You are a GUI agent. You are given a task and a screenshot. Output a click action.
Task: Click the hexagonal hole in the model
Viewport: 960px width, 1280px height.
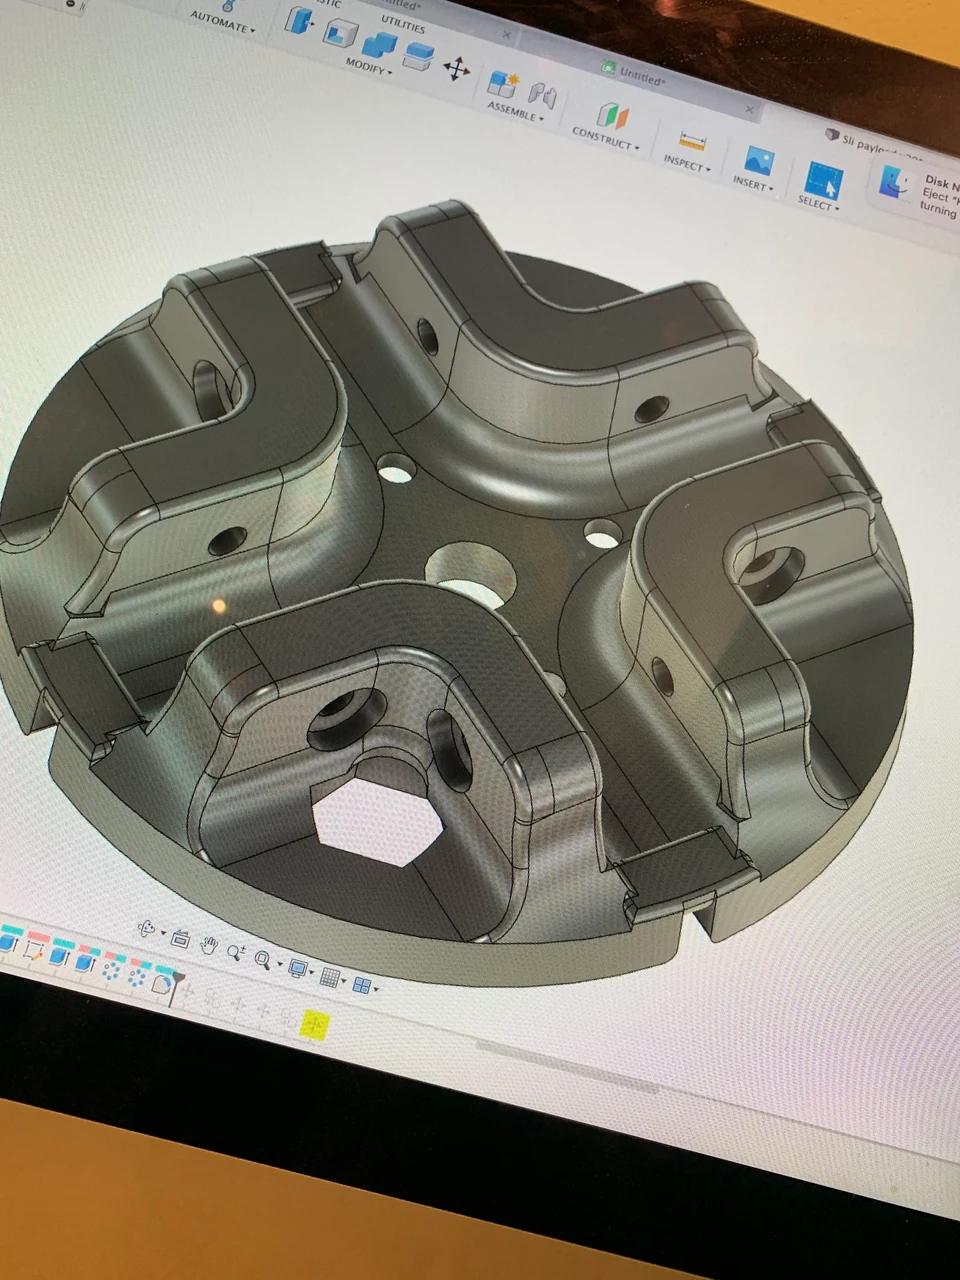tap(378, 822)
